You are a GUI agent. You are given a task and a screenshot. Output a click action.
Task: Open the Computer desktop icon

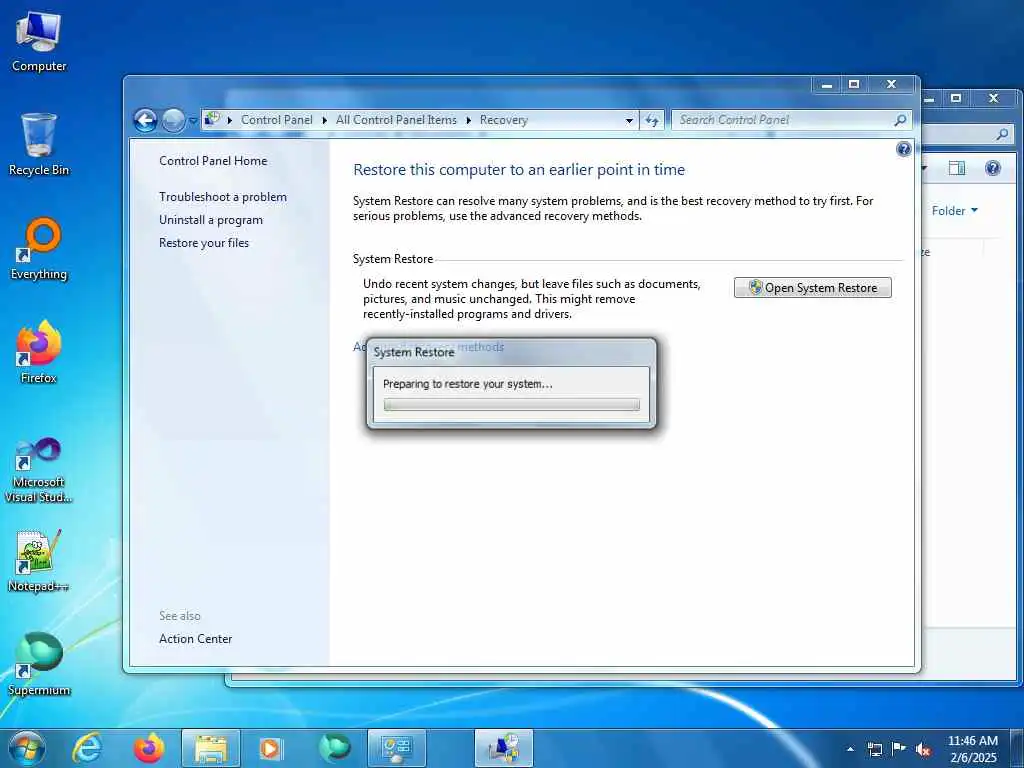pyautogui.click(x=39, y=42)
